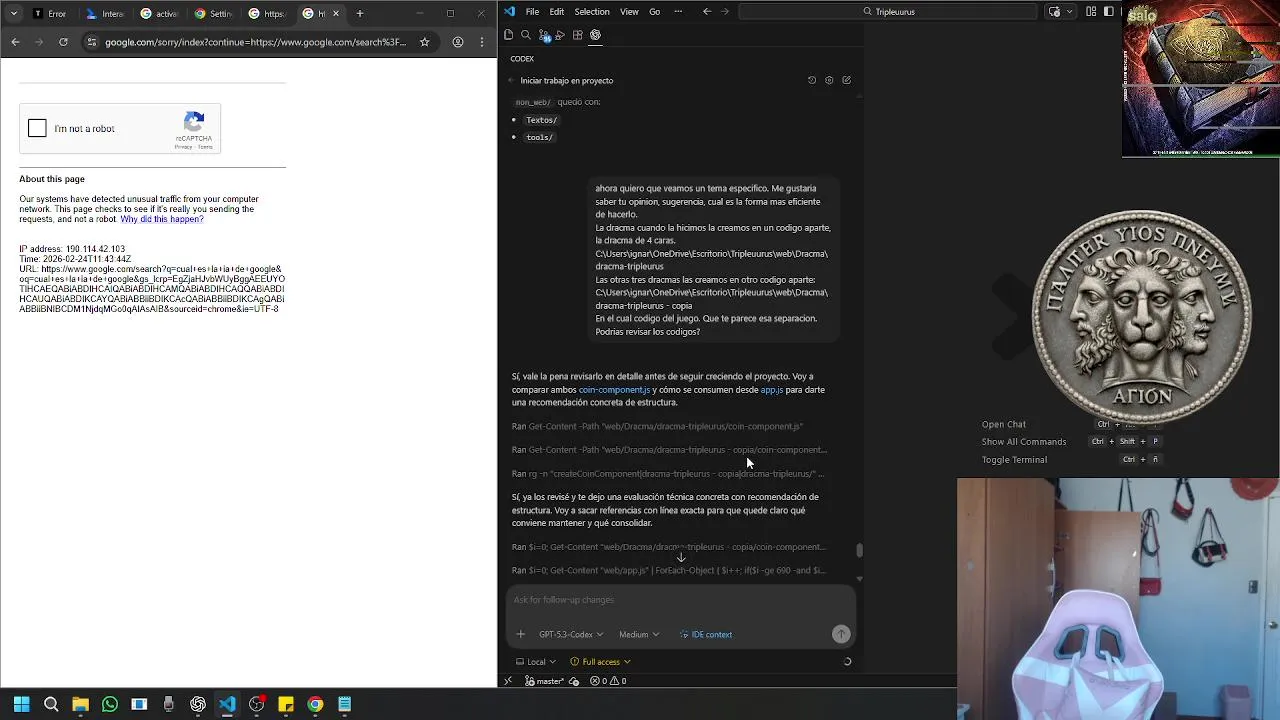1280x720 pixels.
Task: Open Chrome three-dot menu
Action: pyautogui.click(x=482, y=42)
